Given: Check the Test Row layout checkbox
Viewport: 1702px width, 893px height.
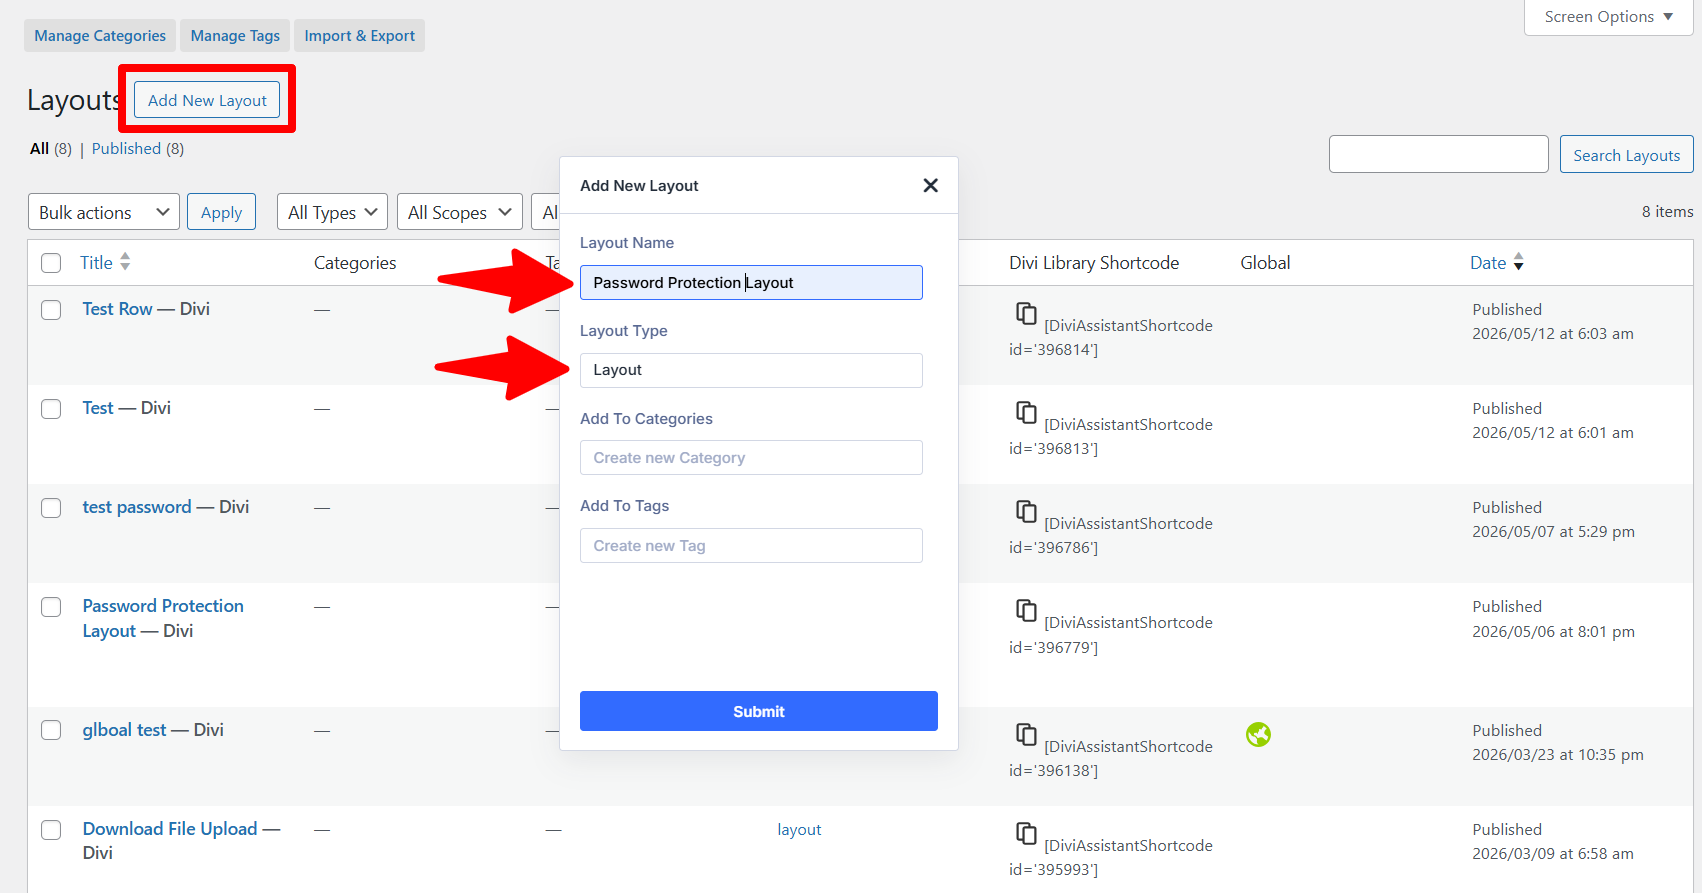Looking at the screenshot, I should pos(51,310).
